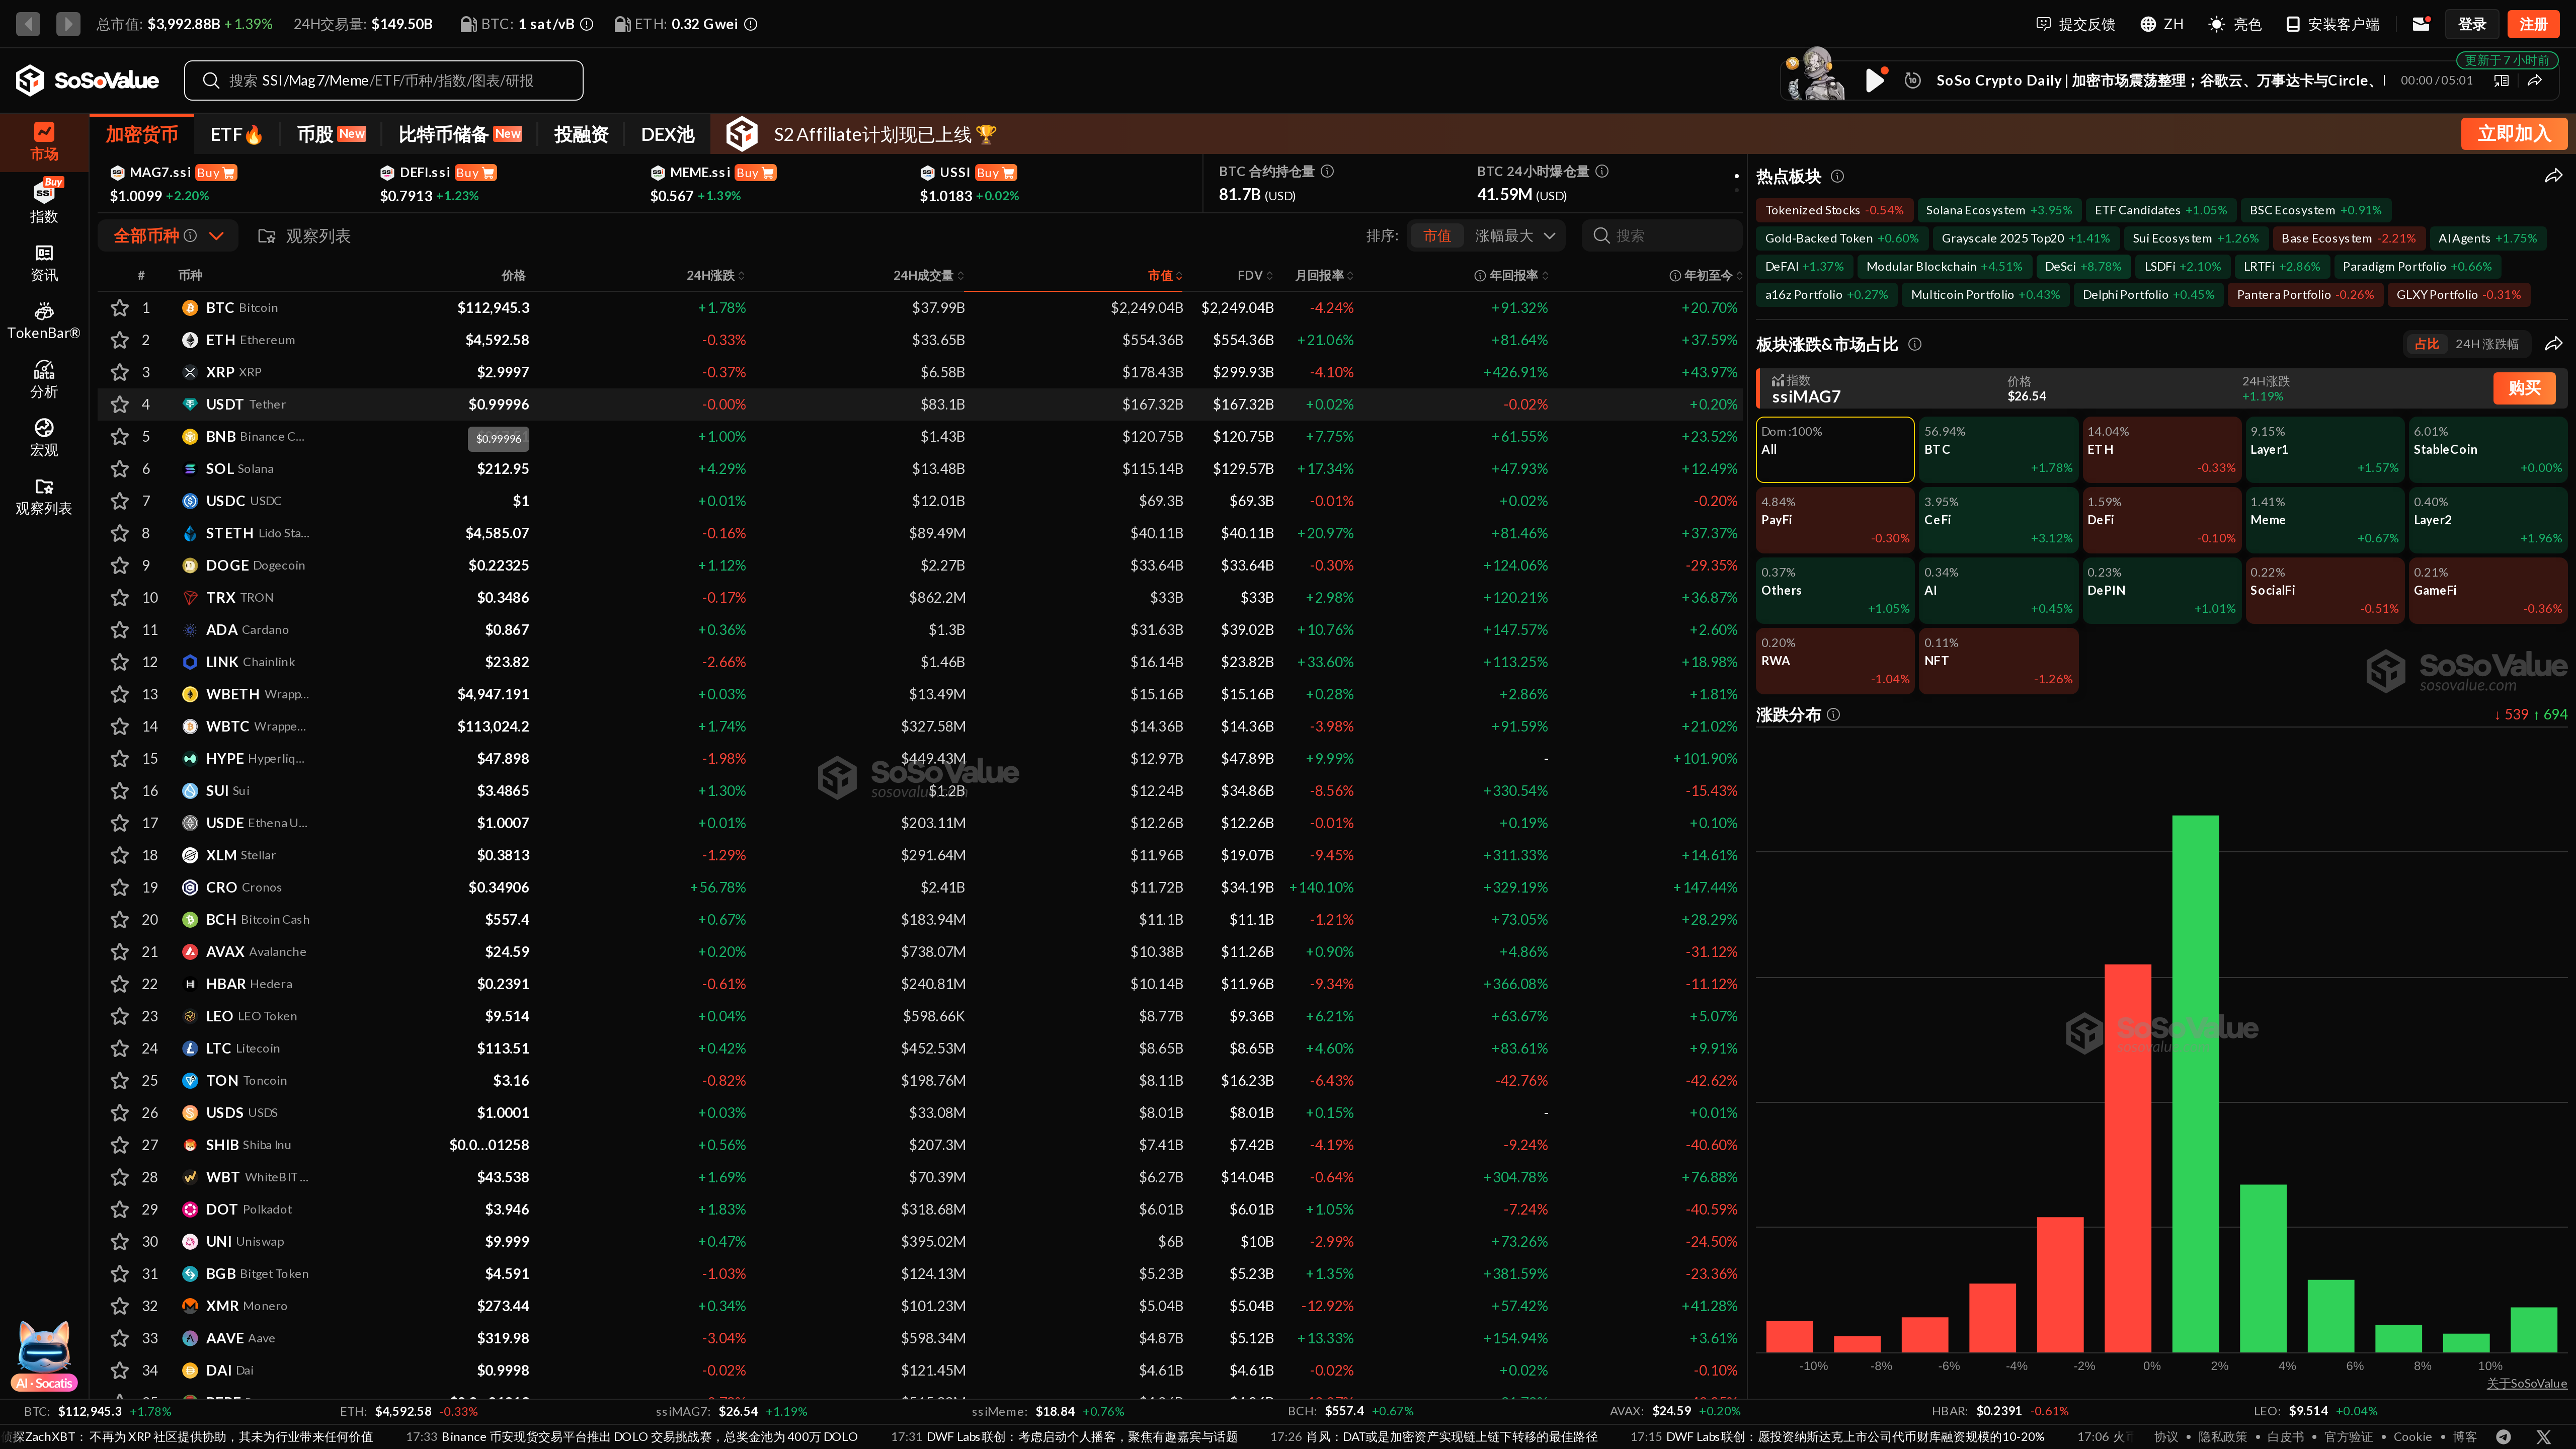Open the 币股 tab
Image resolution: width=2576 pixels, height=1449 pixels.
[331, 134]
